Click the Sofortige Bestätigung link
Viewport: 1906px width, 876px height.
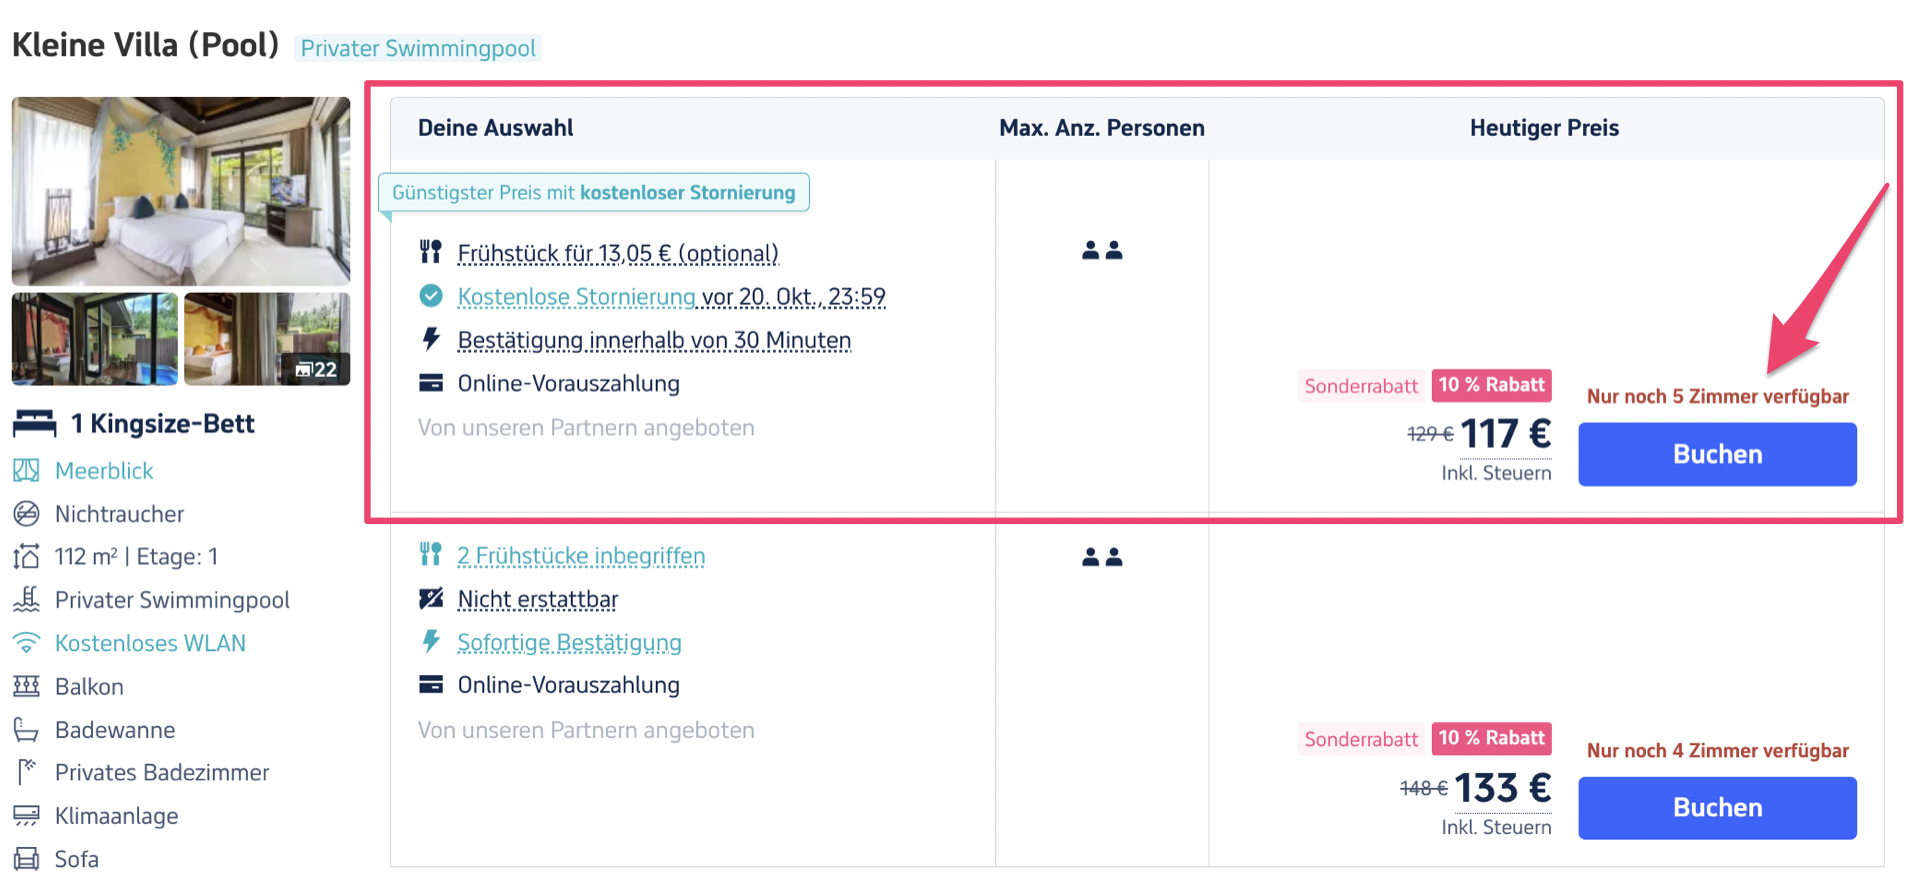569,642
